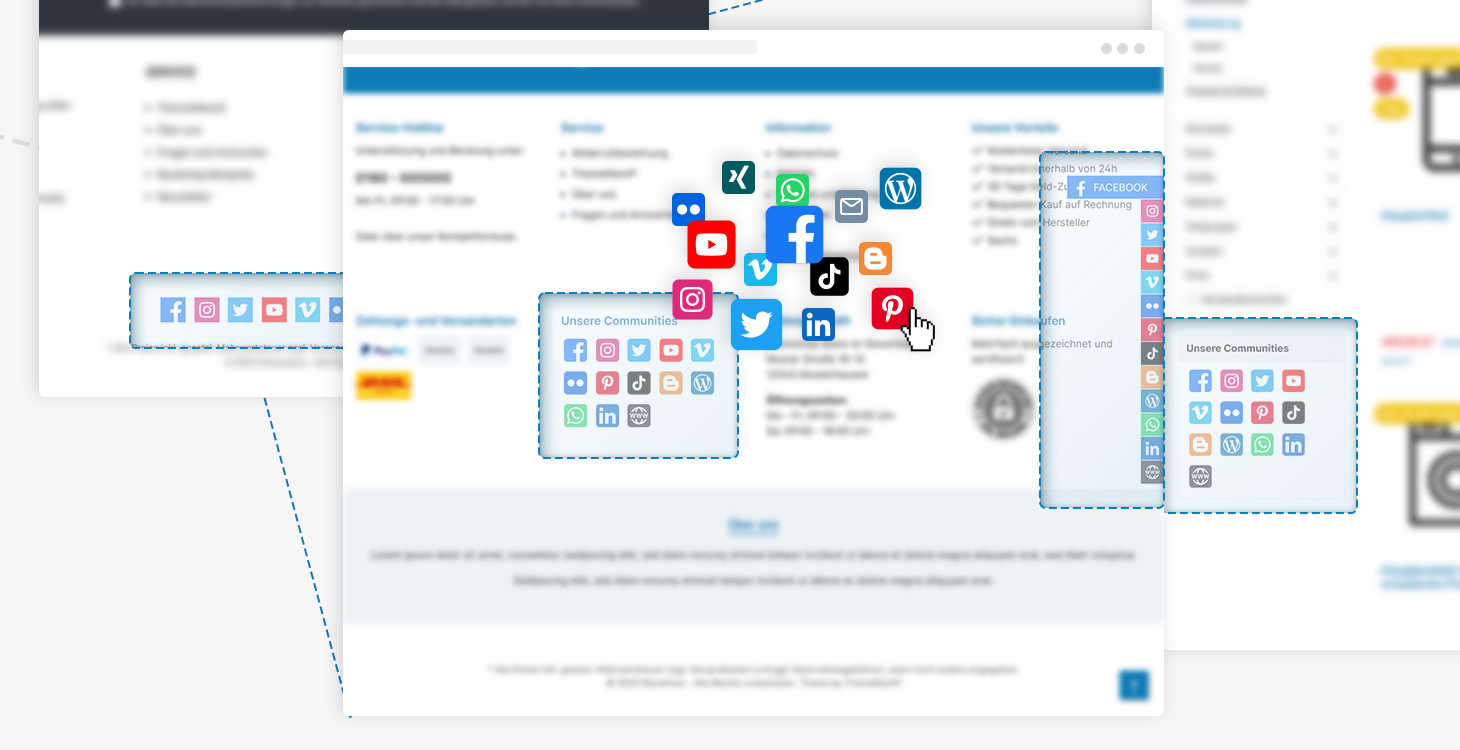Viewport: 1460px width, 750px height.
Task: Open the email envelope icon
Action: pos(851,206)
